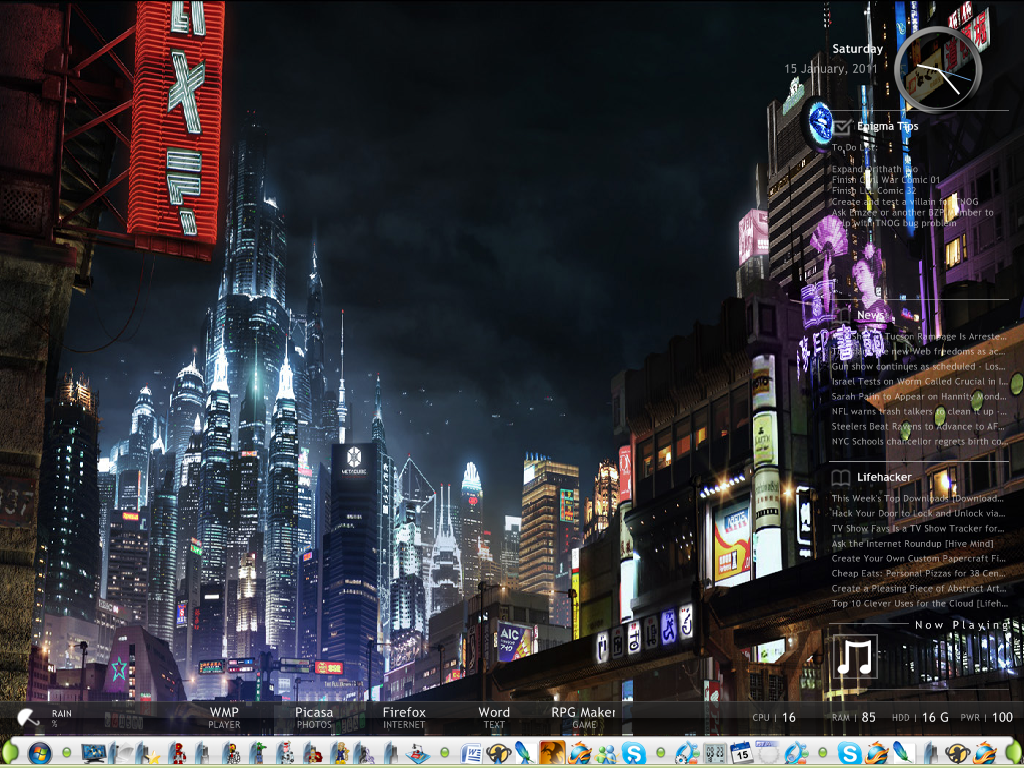Click the PWR 100 power meter
Image resolution: width=1024 pixels, height=768 pixels.
(985, 716)
